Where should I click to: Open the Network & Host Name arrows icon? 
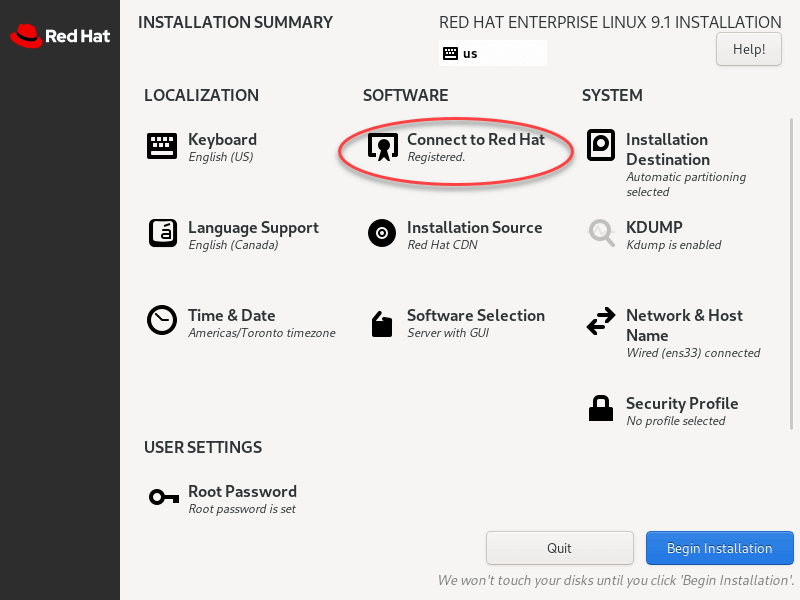(601, 322)
